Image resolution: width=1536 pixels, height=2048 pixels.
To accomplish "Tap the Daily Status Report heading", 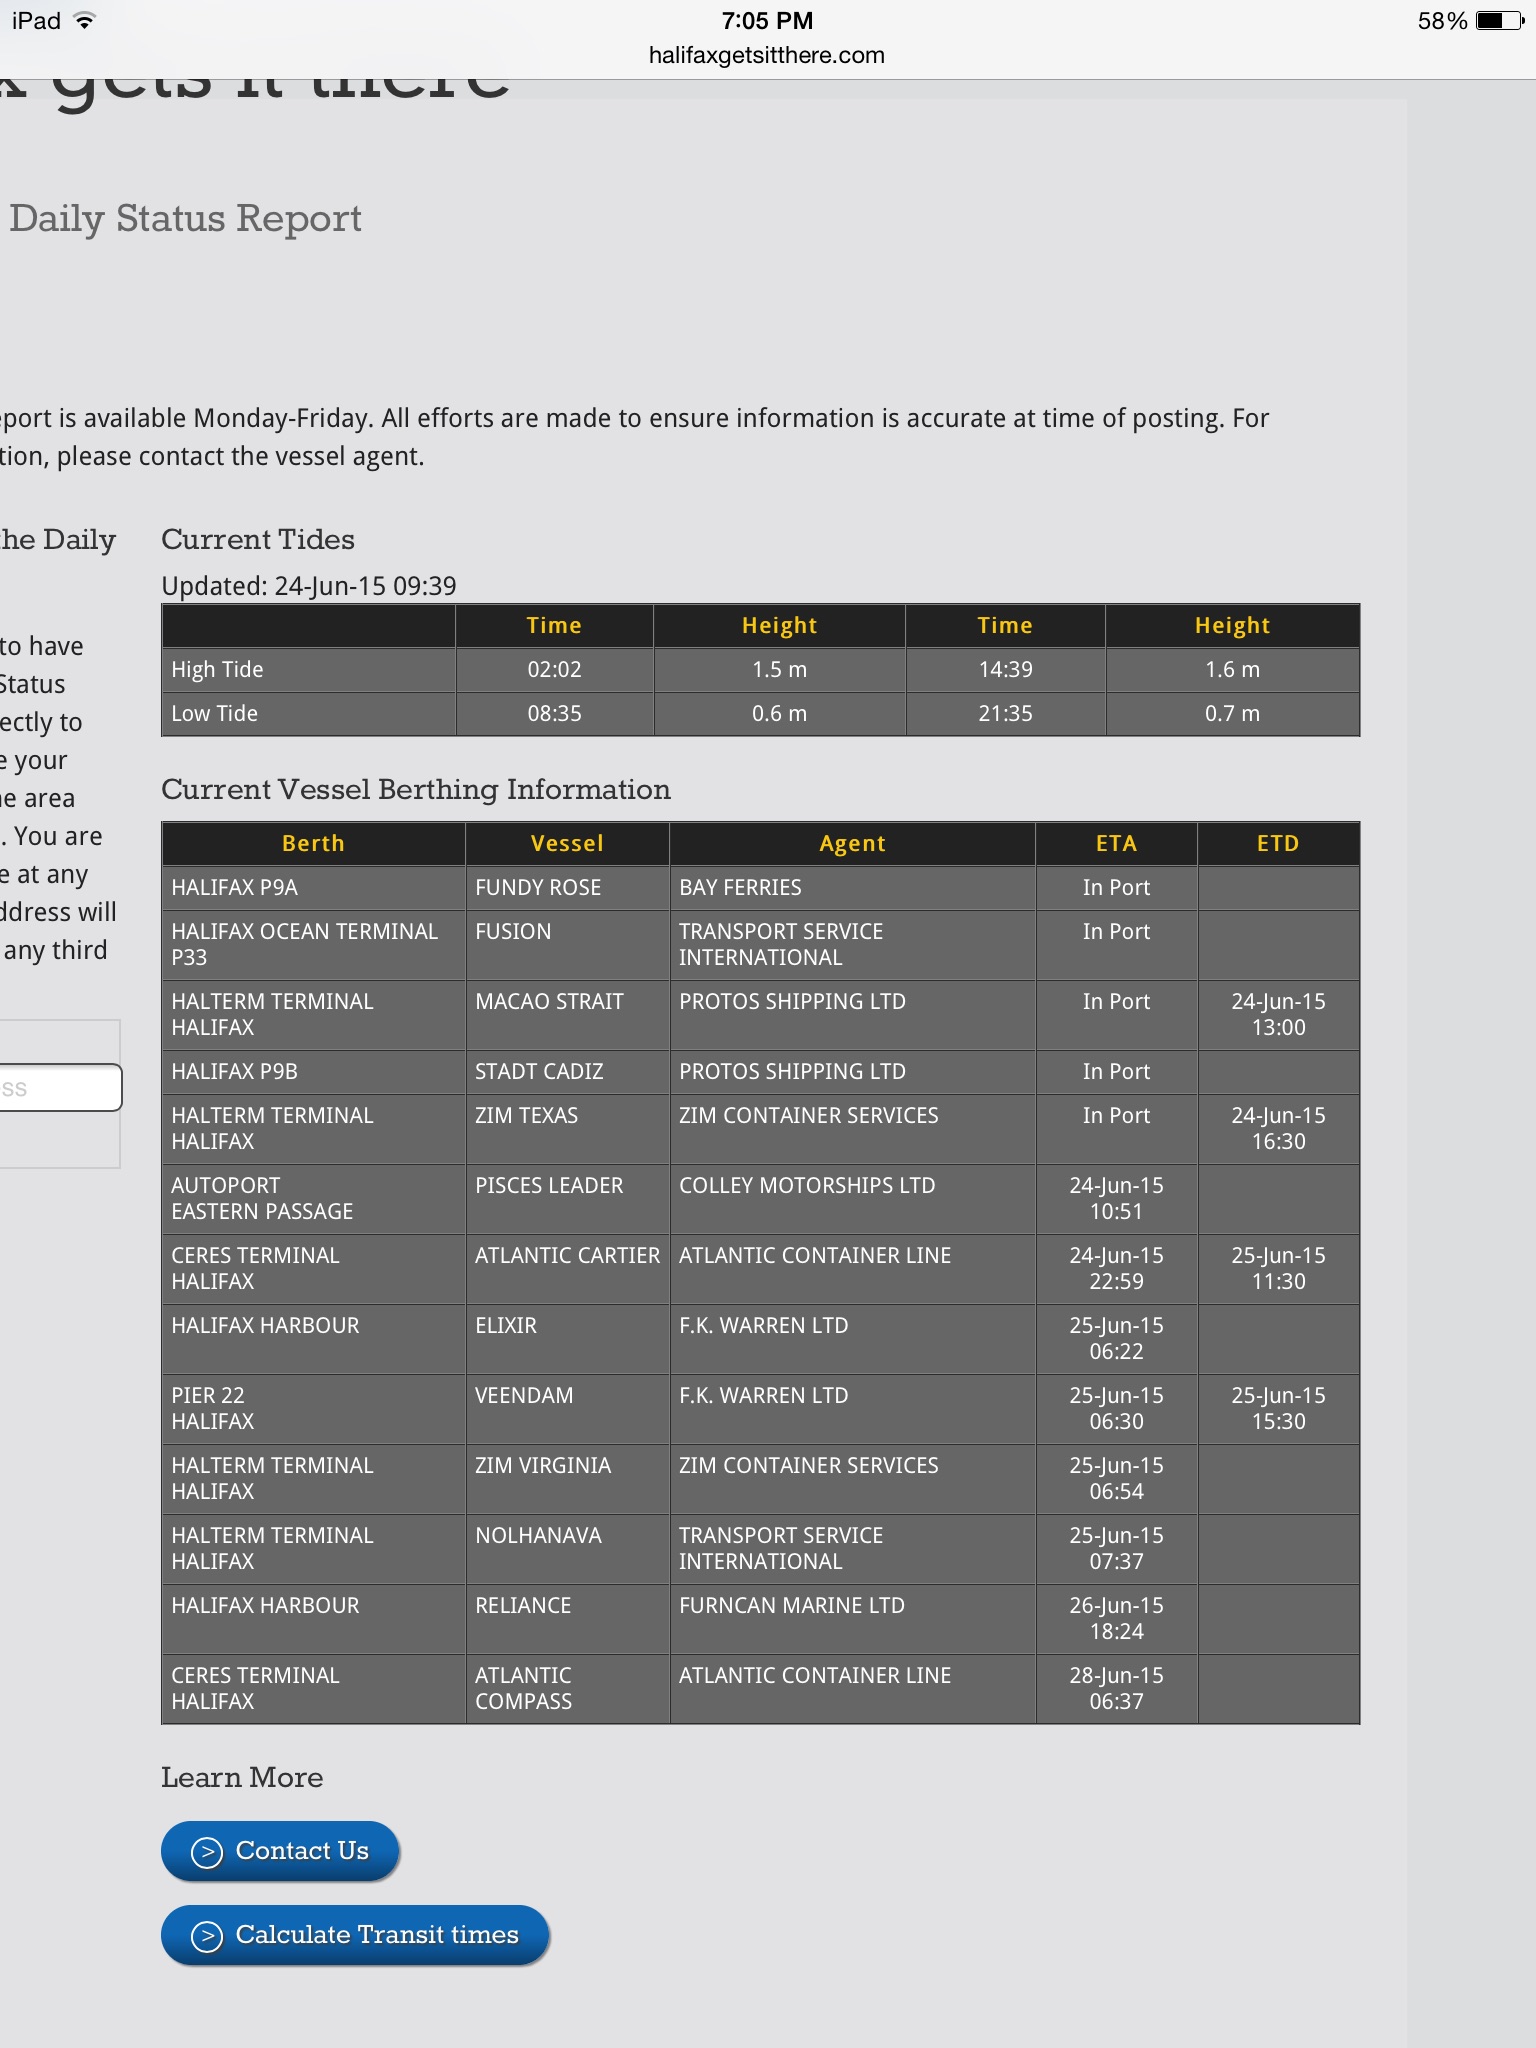I will [186, 219].
